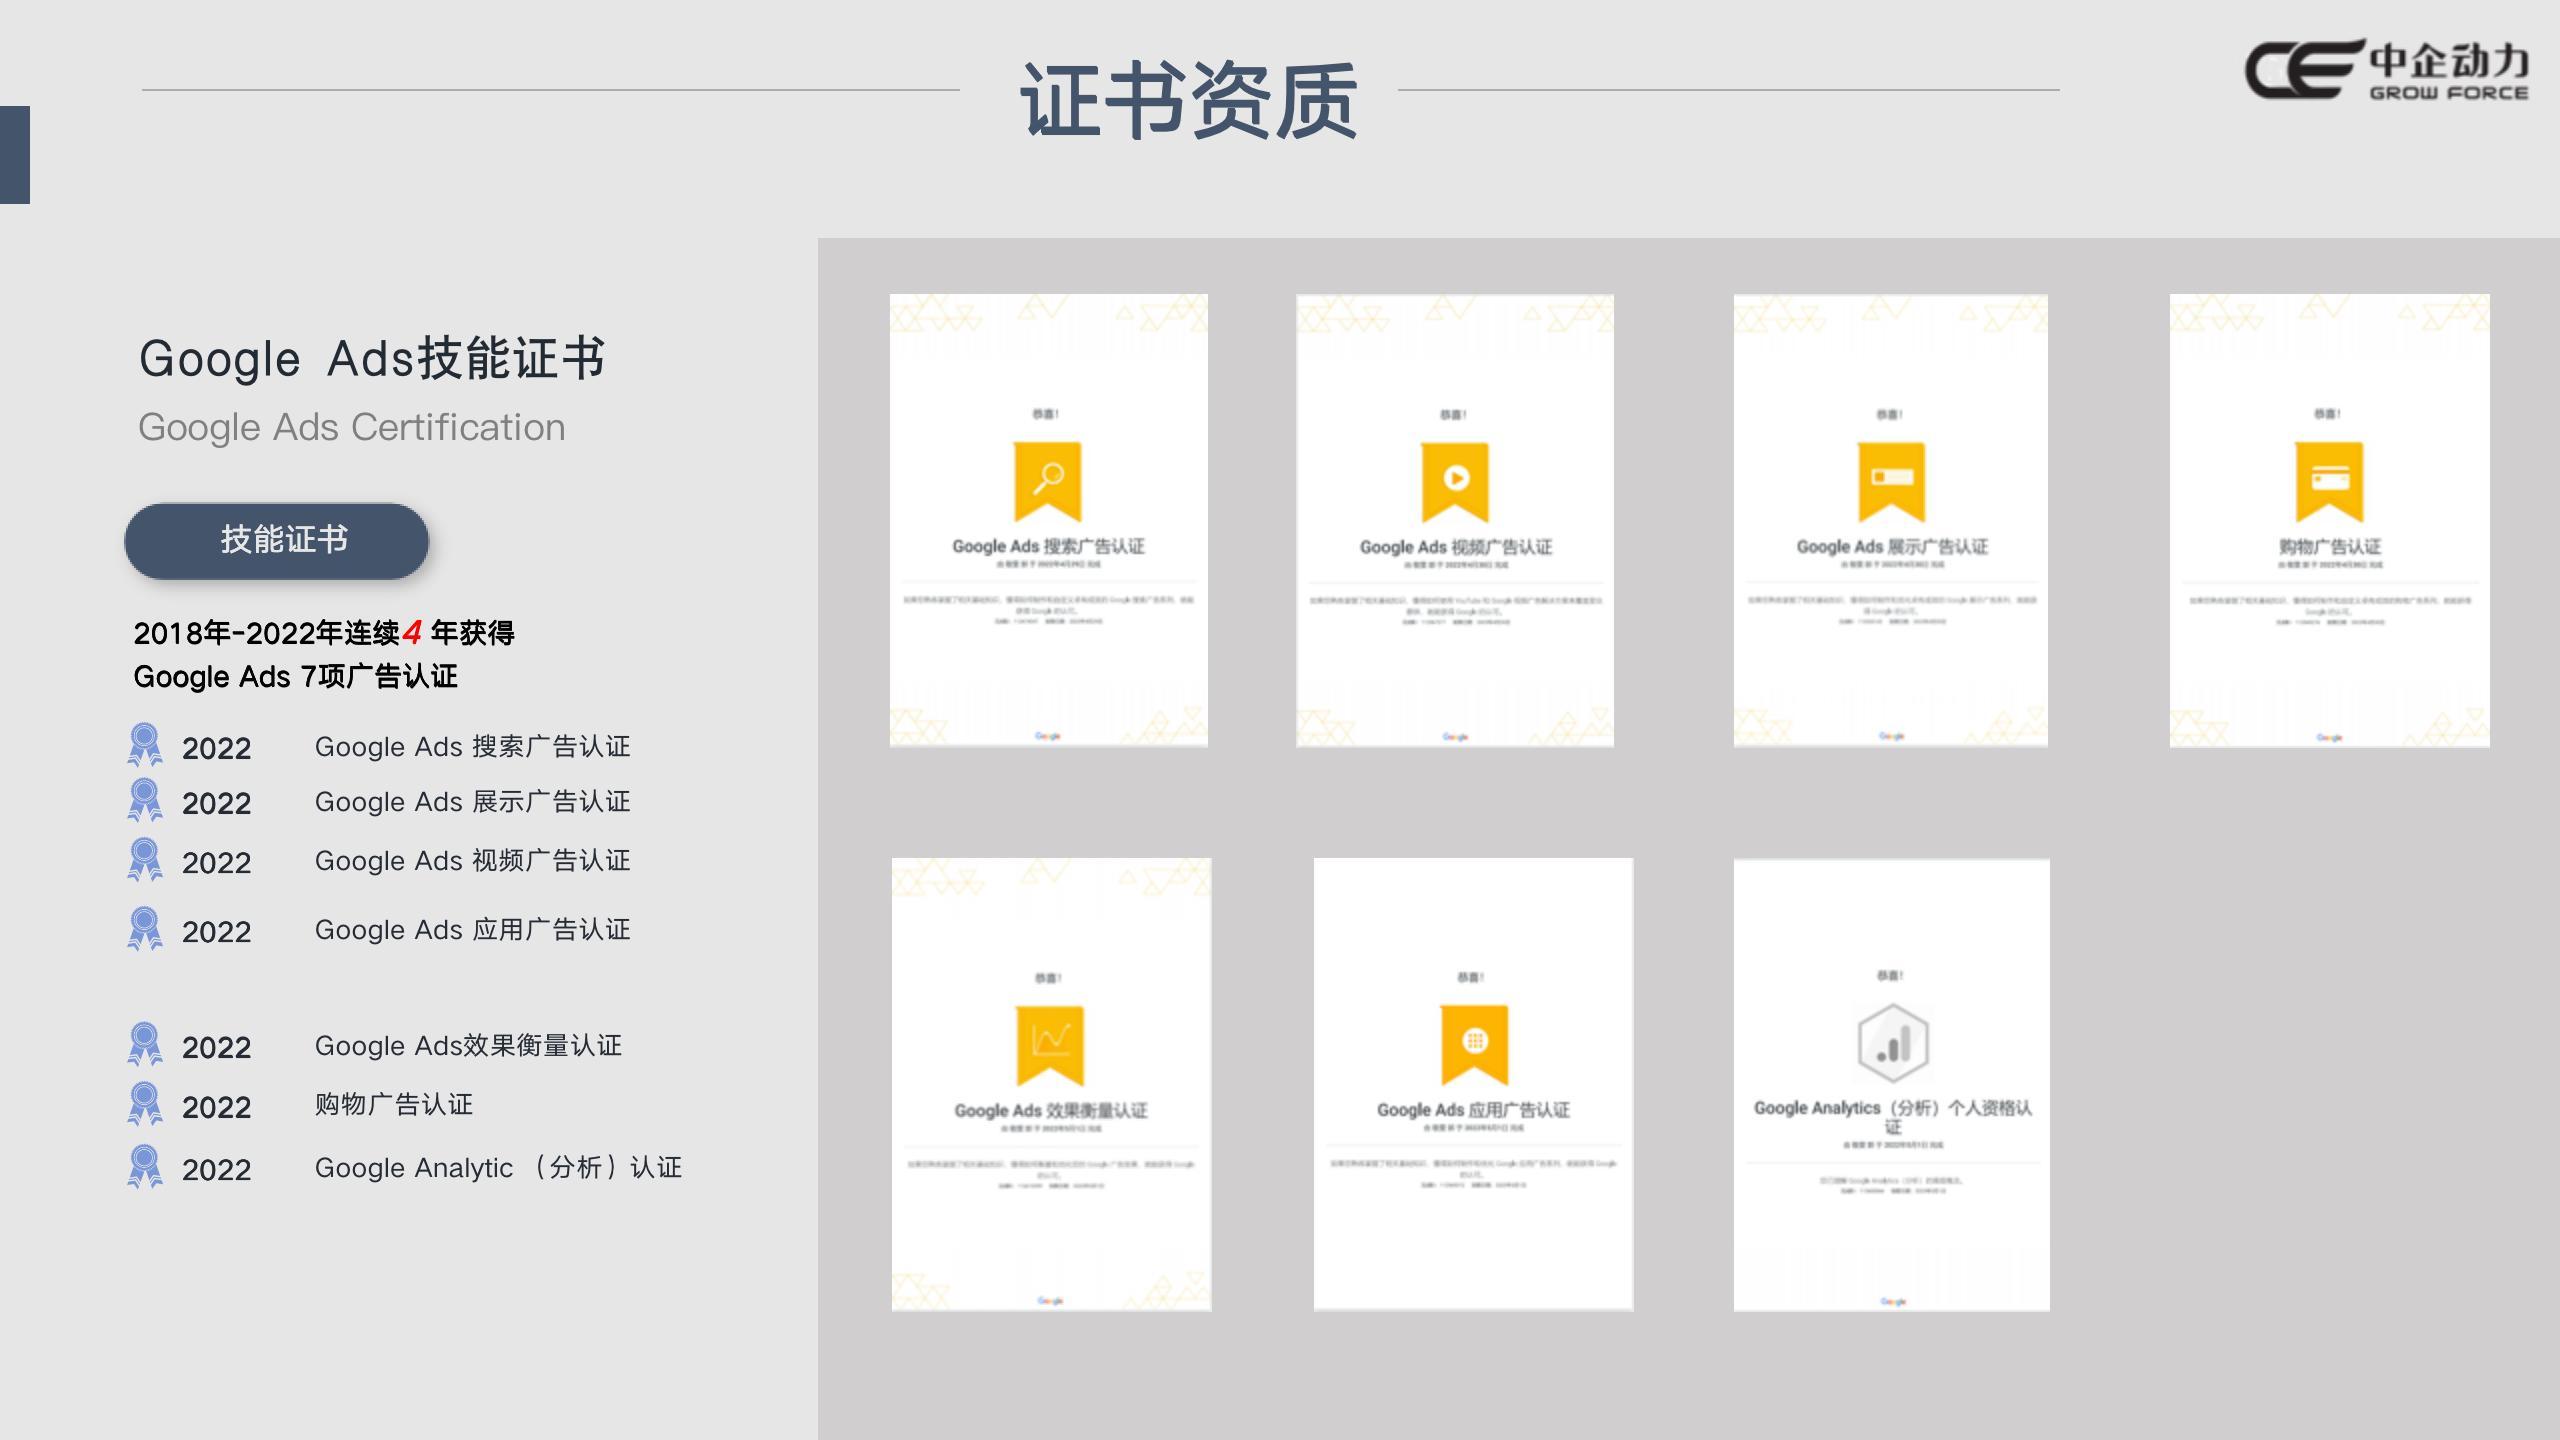Click the app grid badge on 应用广告 certificate
Screen dimensions: 2560x1440
point(1474,1045)
